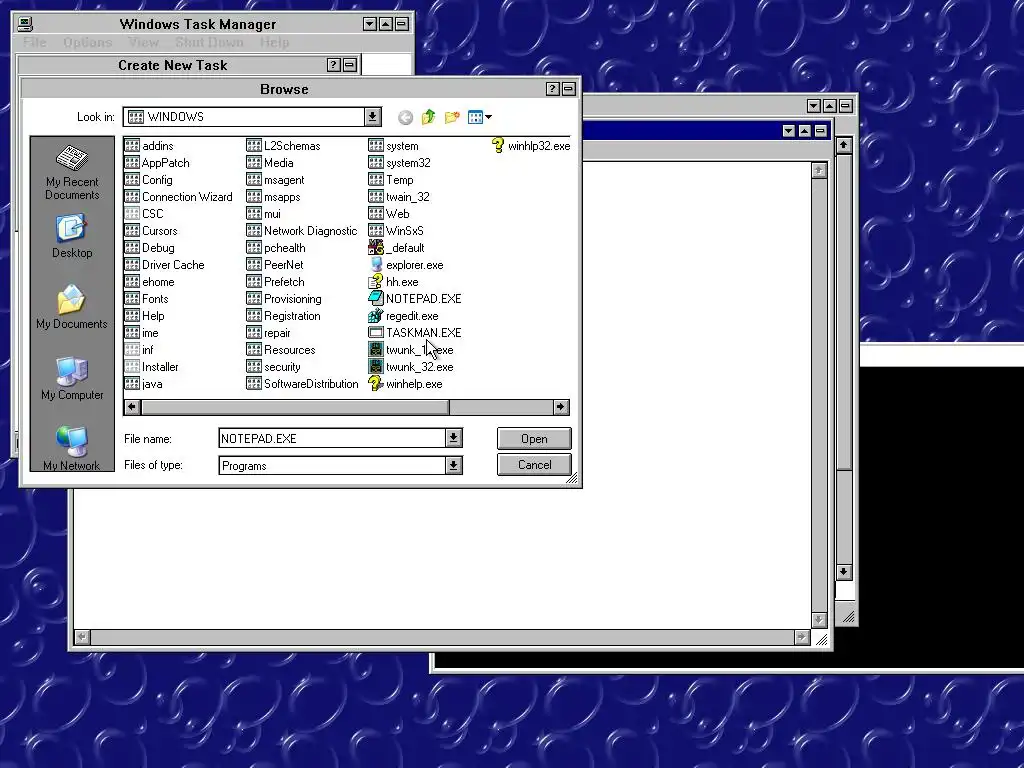Click the Back navigation icon
Image resolution: width=1024 pixels, height=768 pixels.
(406, 118)
